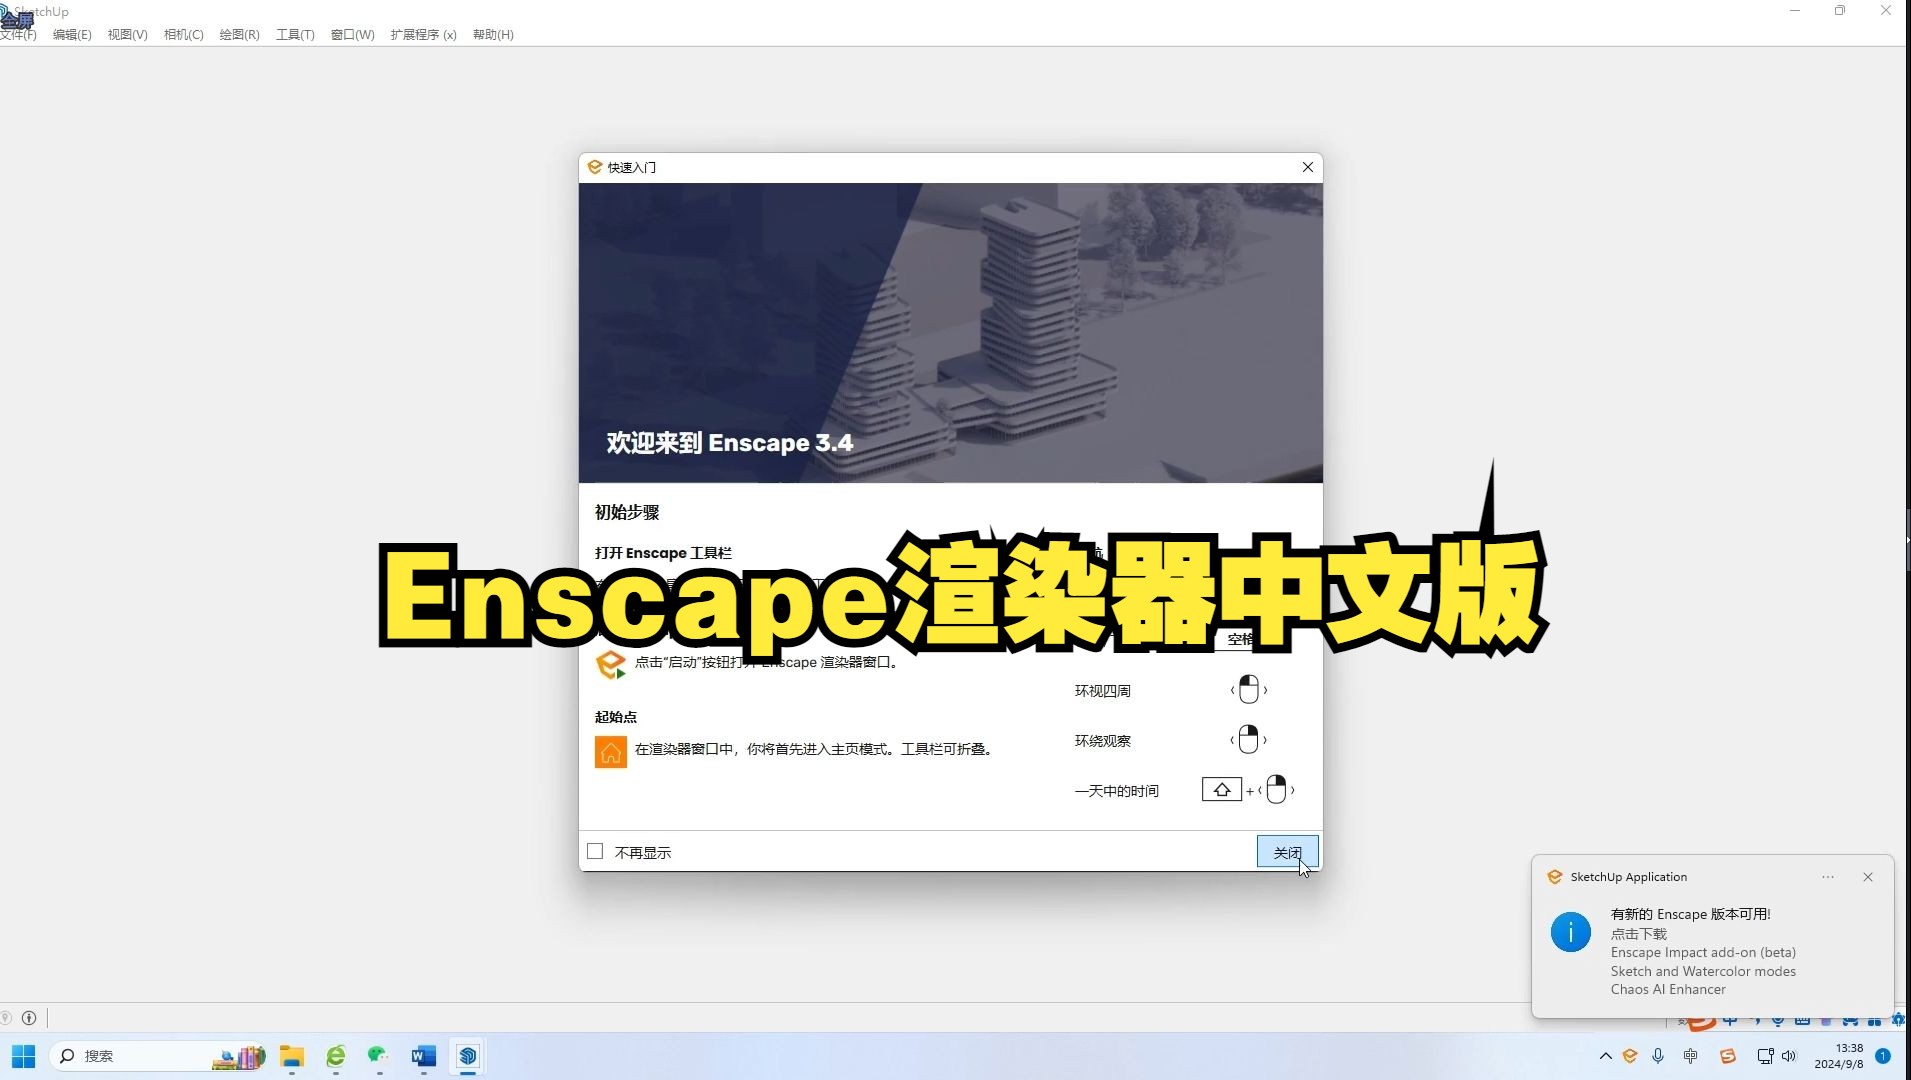Click the Enscape logo icon beside the 启动 tip
Screen dimensions: 1911x1080
pos(610,664)
